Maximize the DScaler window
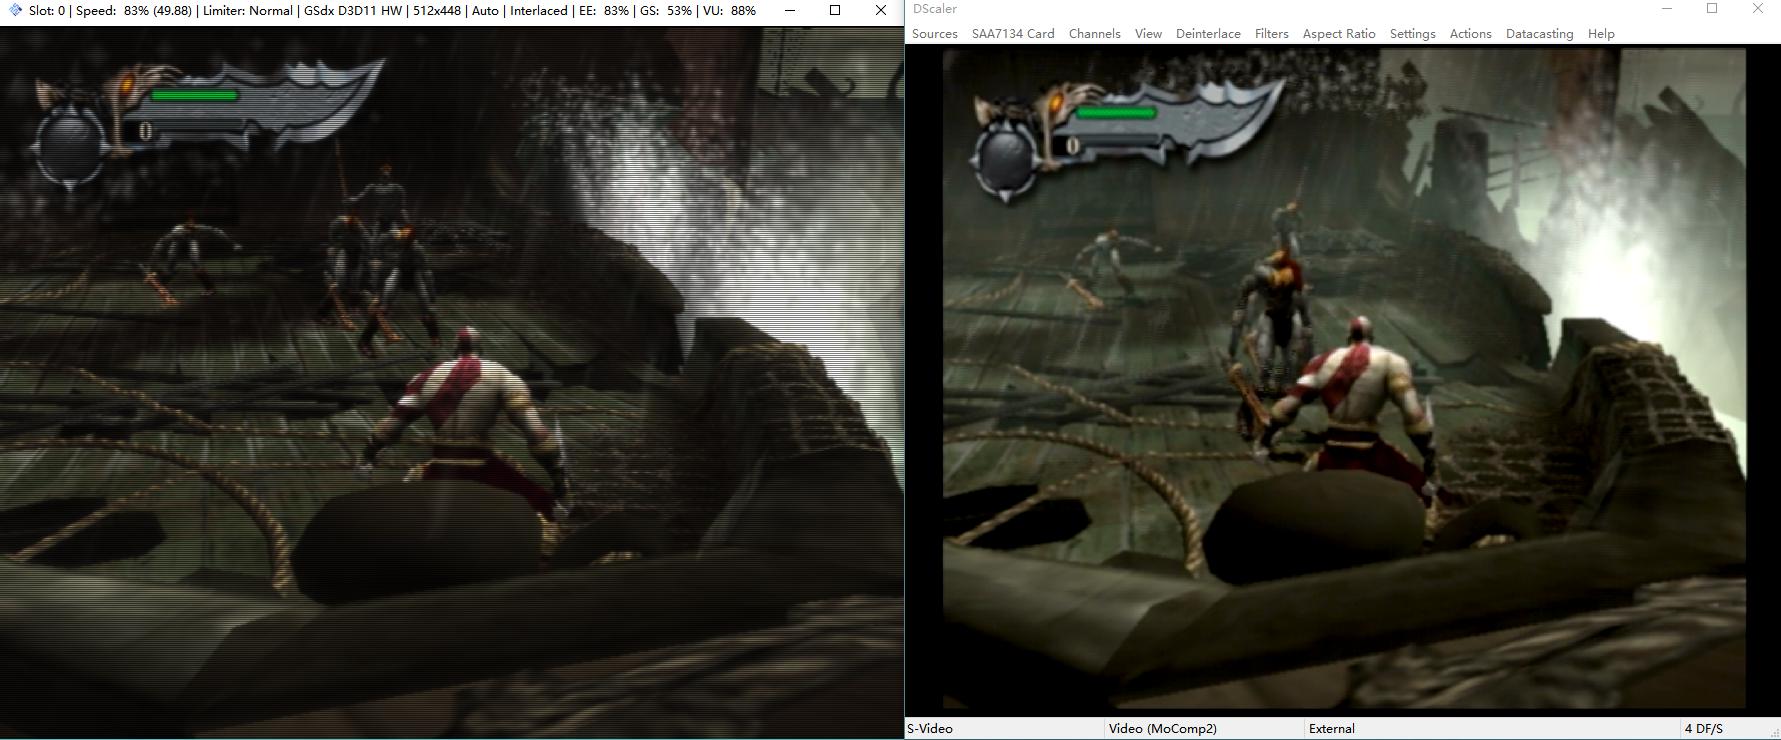Screen dimensions: 1781x740 pos(1712,9)
